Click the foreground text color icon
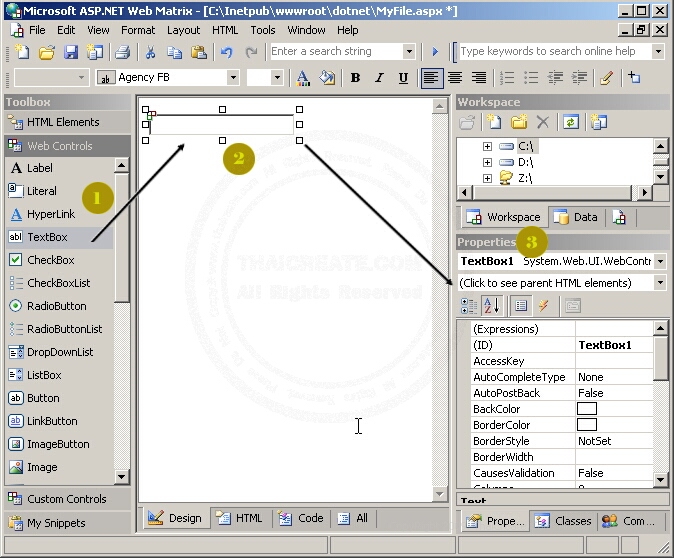Image resolution: width=674 pixels, height=558 pixels. coord(304,78)
